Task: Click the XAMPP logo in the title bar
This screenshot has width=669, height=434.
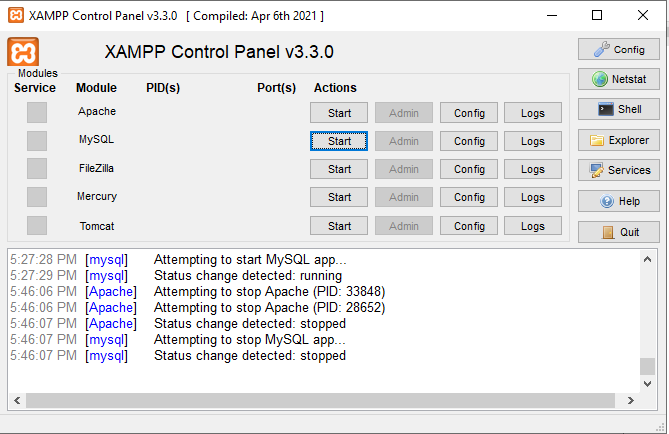Action: point(16,15)
